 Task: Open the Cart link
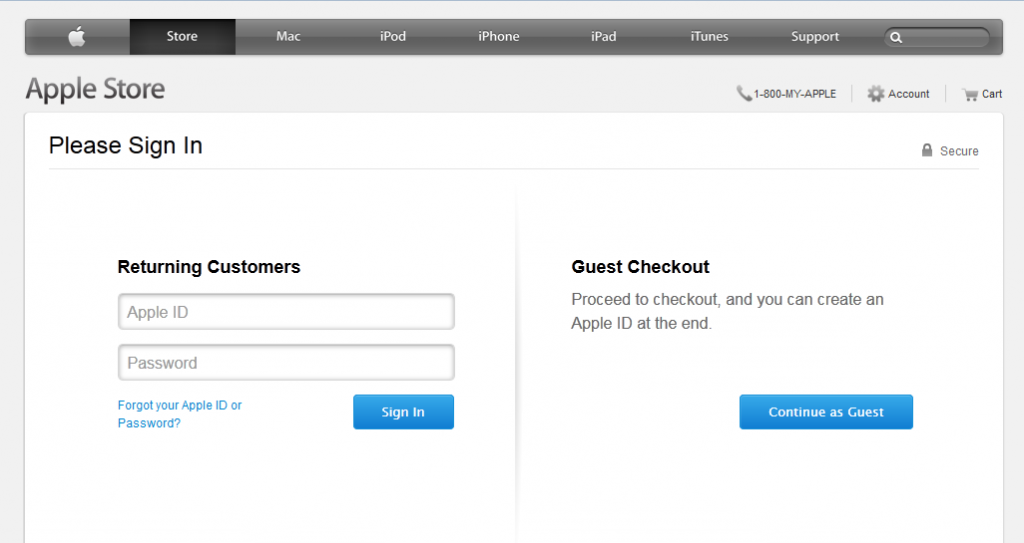[x=991, y=93]
